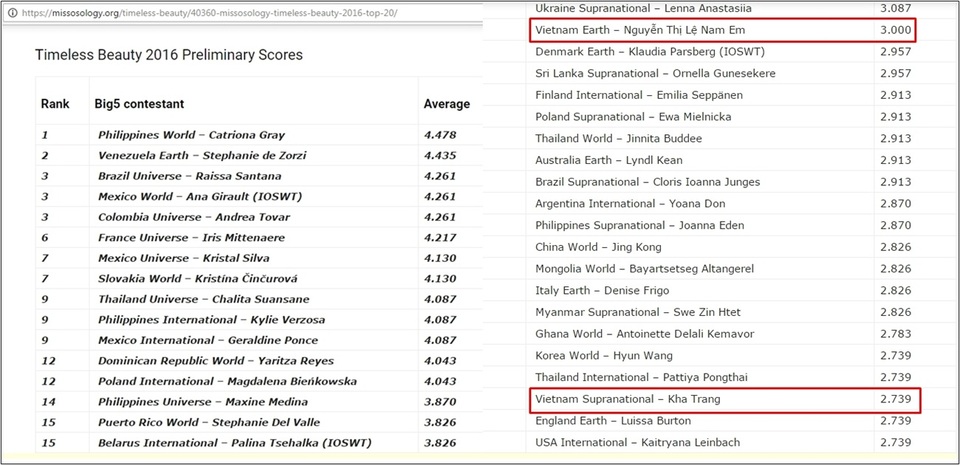
Task: Select Thailand World – Jinnita Buddee
Action: coord(618,138)
